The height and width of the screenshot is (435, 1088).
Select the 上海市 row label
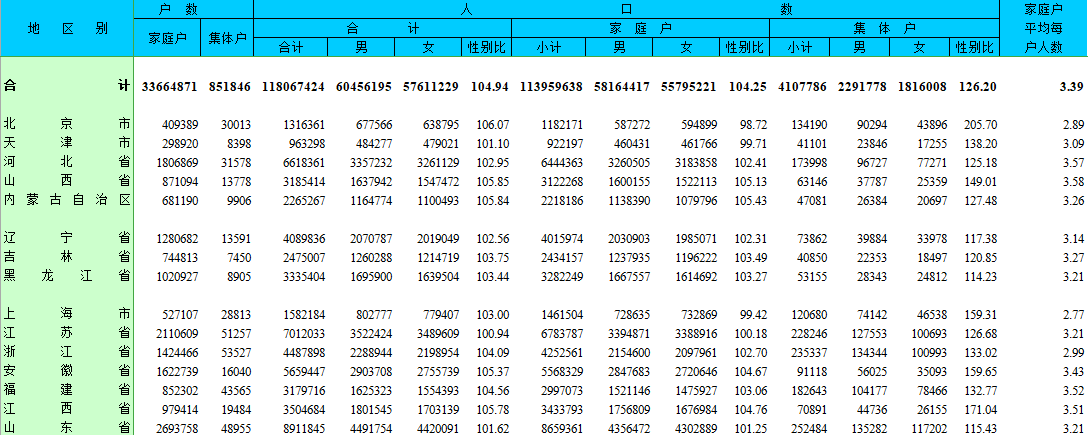pyautogui.click(x=67, y=313)
